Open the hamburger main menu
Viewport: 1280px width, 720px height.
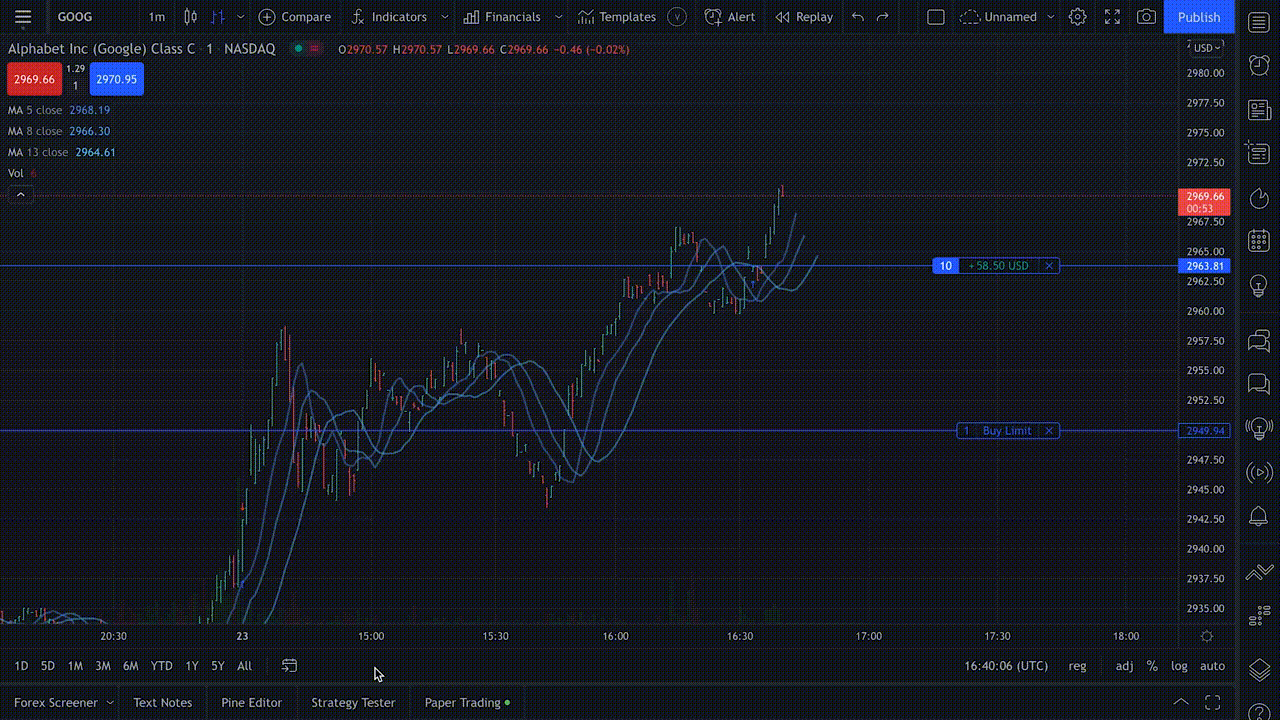tap(23, 17)
